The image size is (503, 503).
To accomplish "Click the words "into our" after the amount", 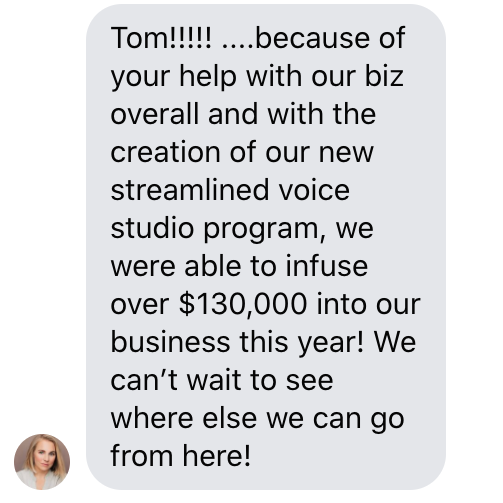I will pos(368,304).
